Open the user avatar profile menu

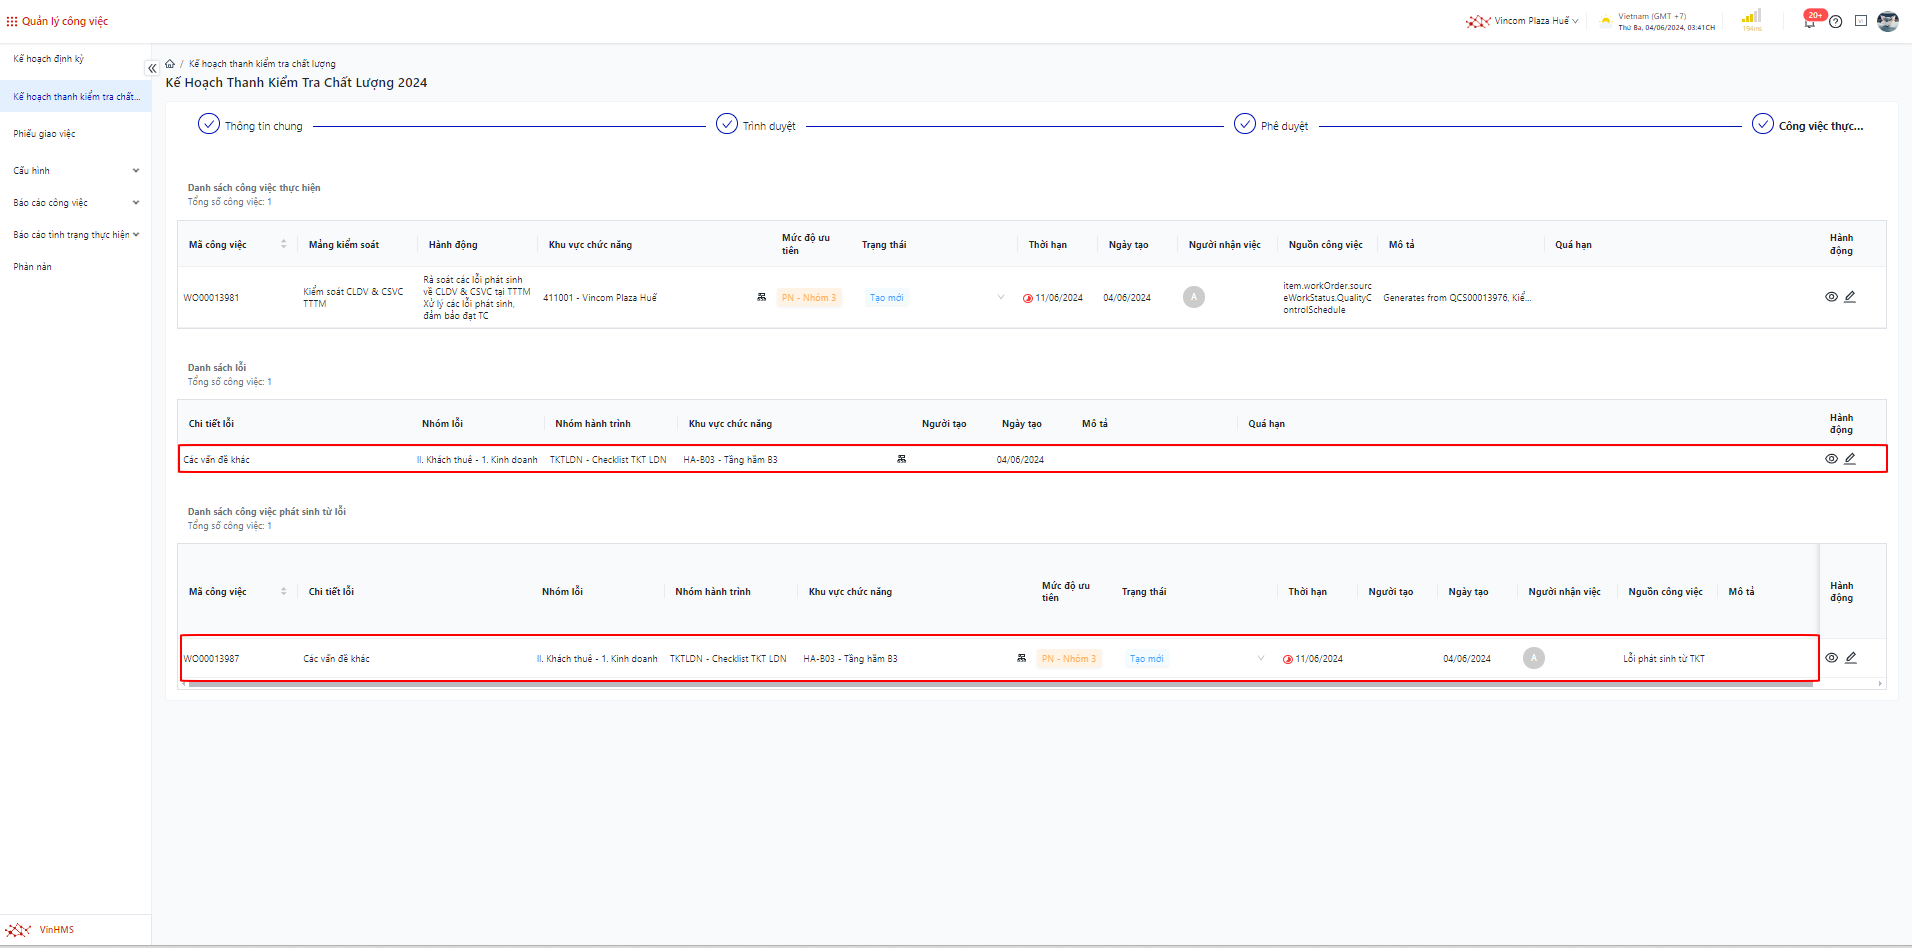1887,21
